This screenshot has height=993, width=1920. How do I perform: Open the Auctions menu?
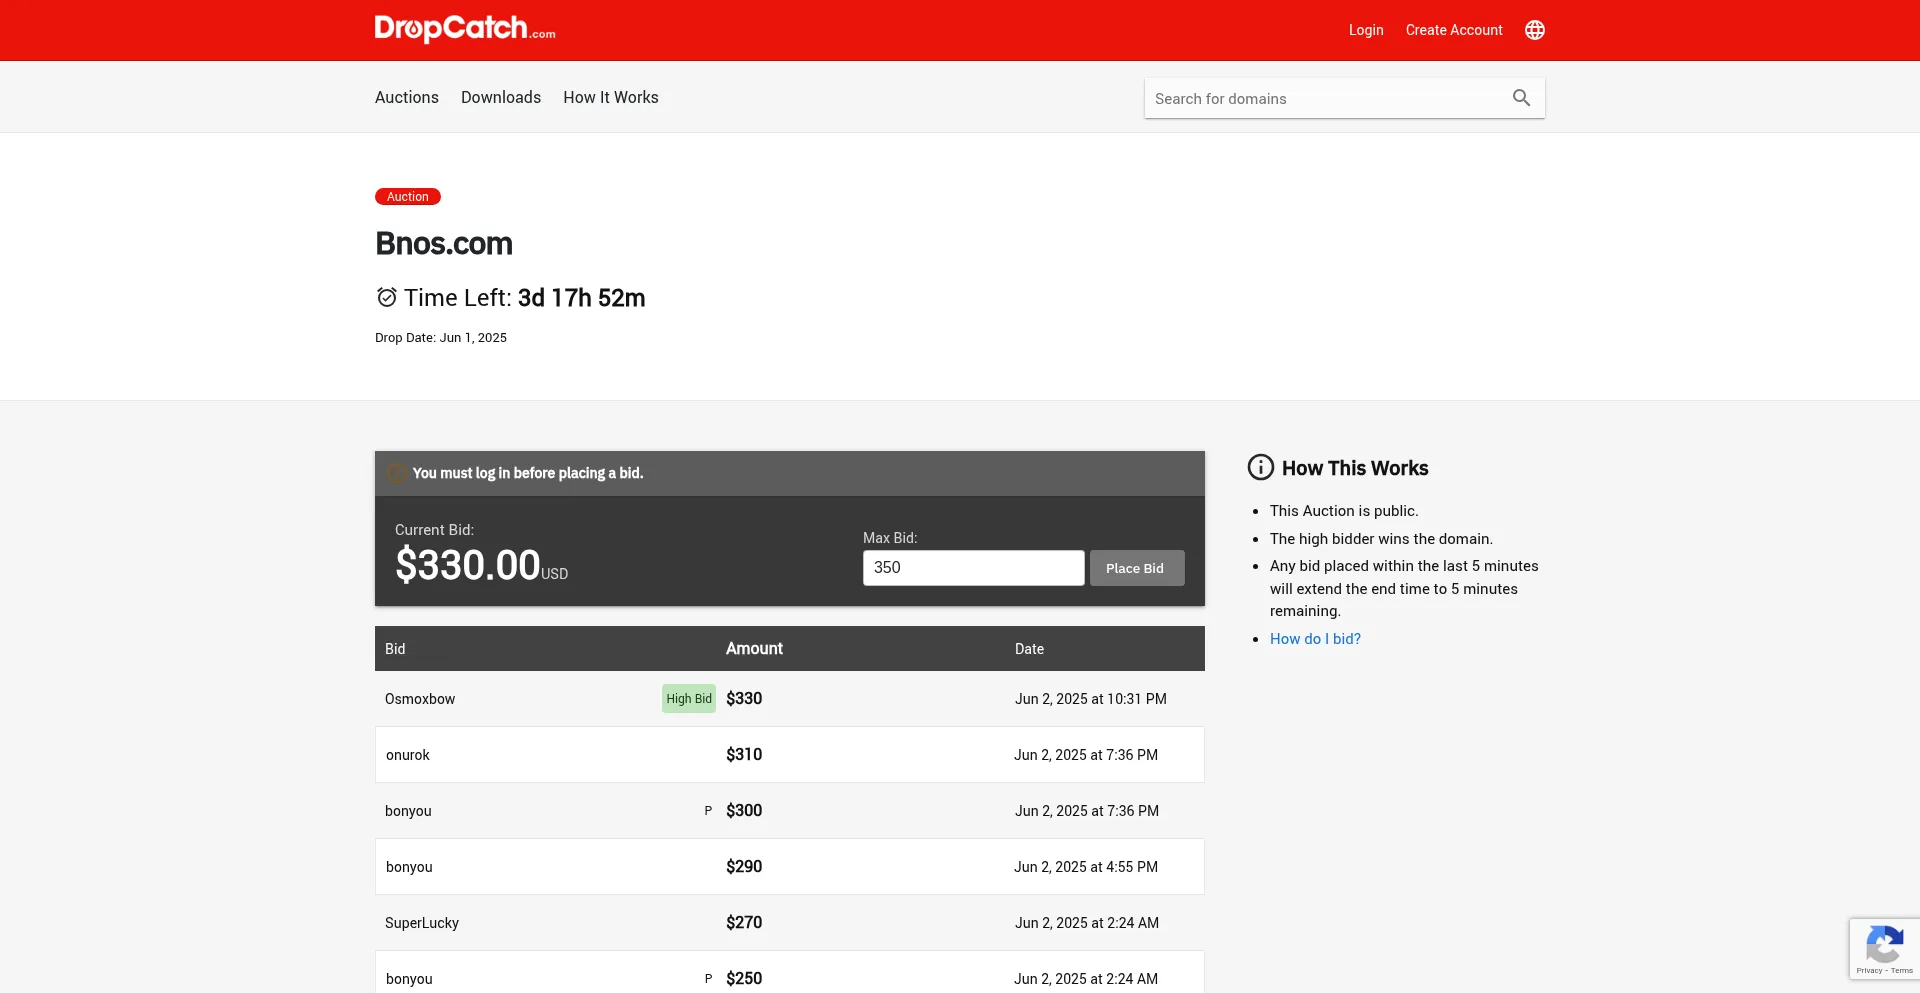coord(406,97)
